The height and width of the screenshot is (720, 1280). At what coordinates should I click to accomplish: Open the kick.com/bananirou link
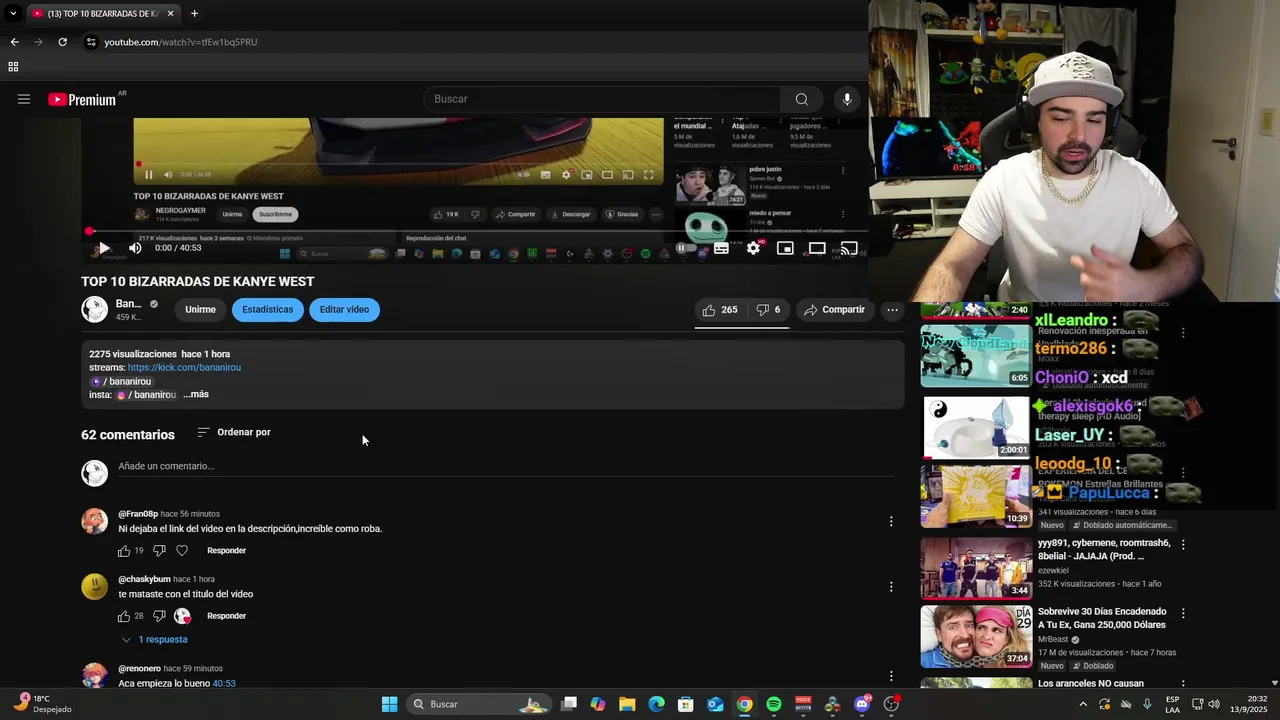pyautogui.click(x=184, y=368)
